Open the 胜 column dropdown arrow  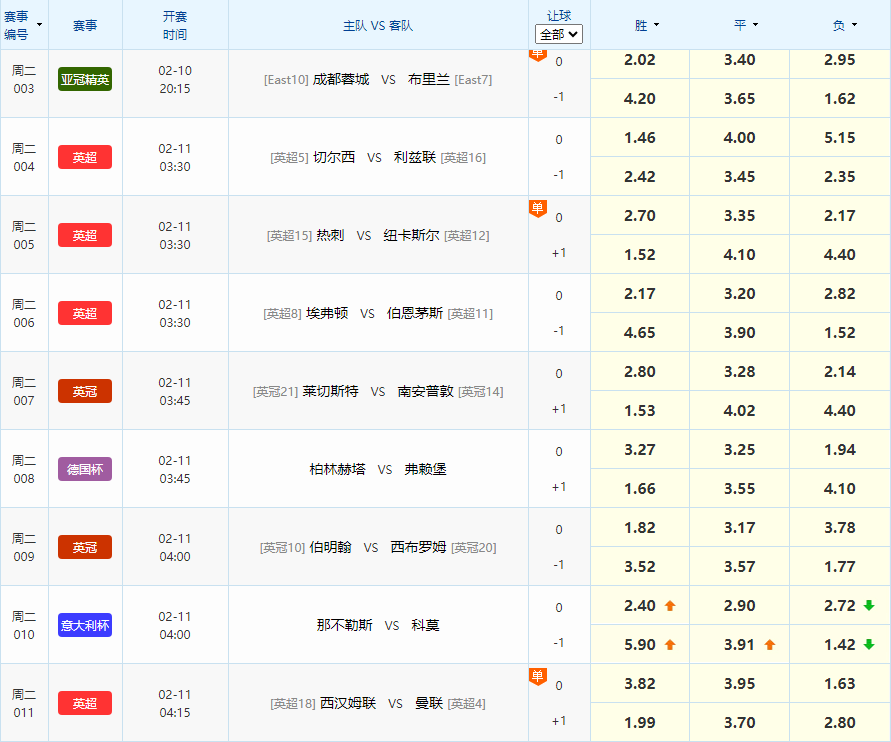point(656,25)
